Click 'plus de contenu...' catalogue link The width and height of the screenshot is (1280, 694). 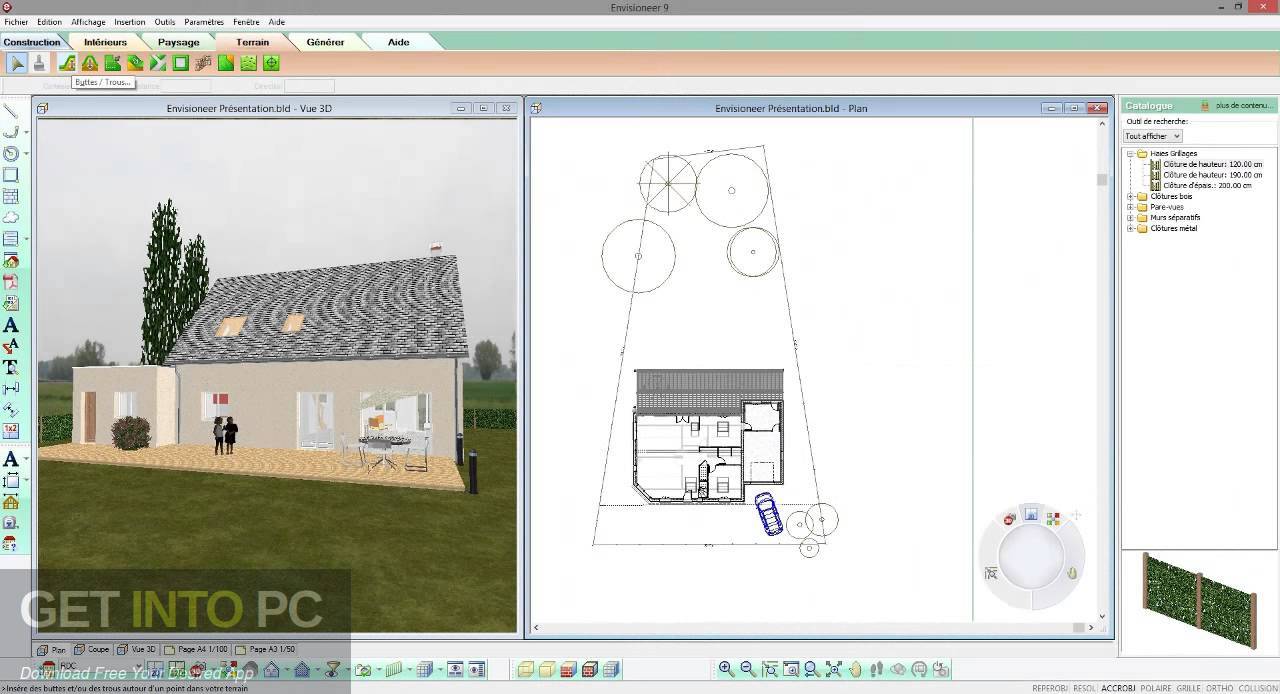click(1245, 105)
